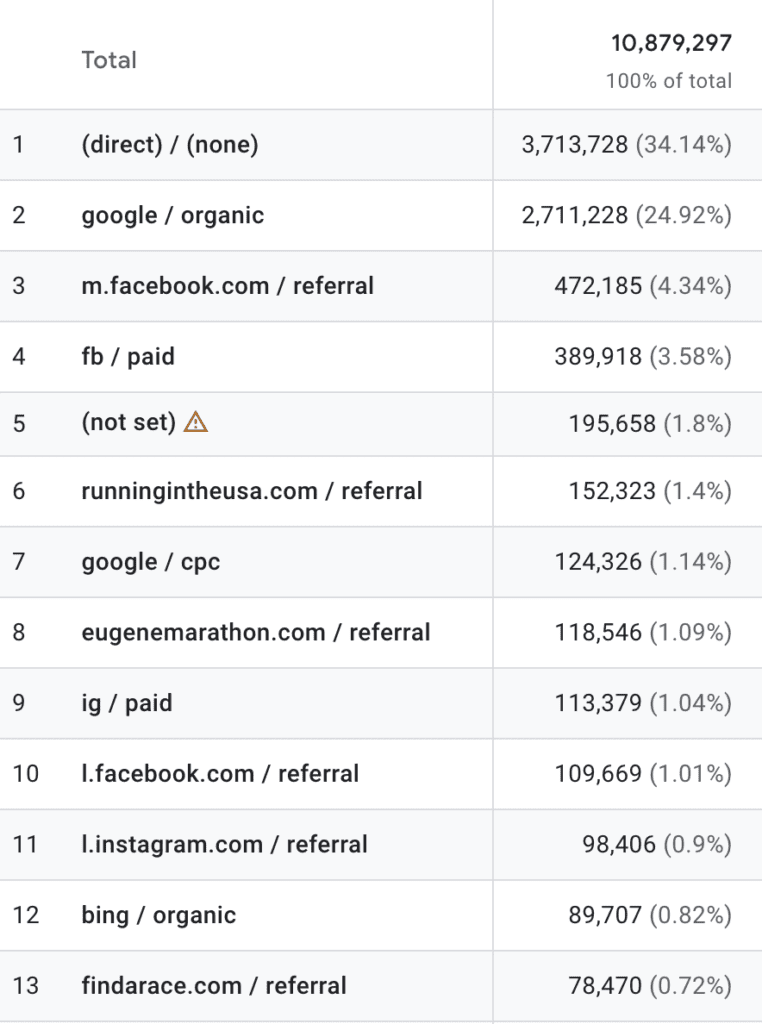Click the warning icon next to (not set)
The width and height of the screenshot is (762, 1024).
195,422
